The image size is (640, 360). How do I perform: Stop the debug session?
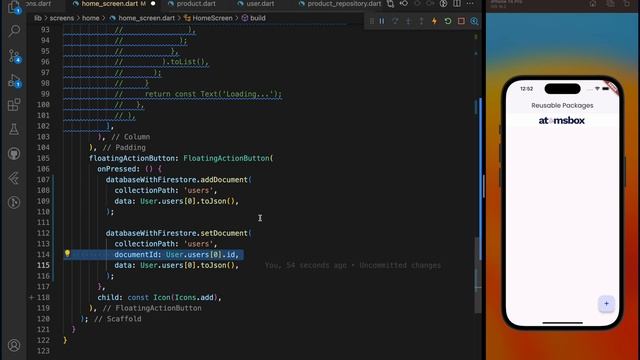tap(461, 21)
